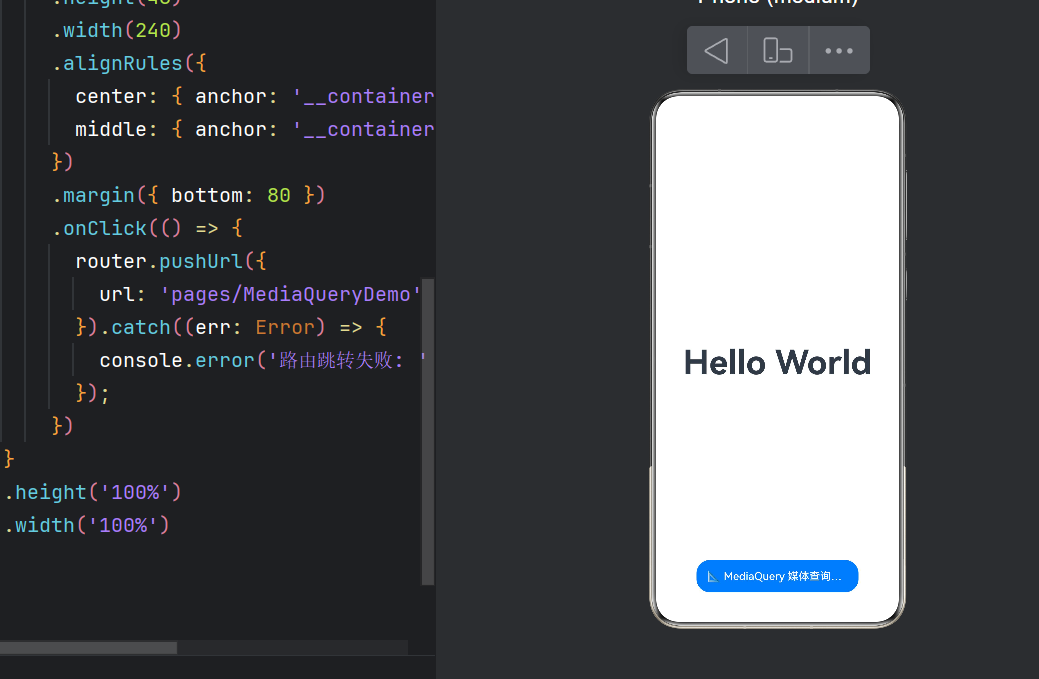This screenshot has height=679, width=1039.
Task: Toggle device rotation icon in previewer
Action: pos(778,50)
